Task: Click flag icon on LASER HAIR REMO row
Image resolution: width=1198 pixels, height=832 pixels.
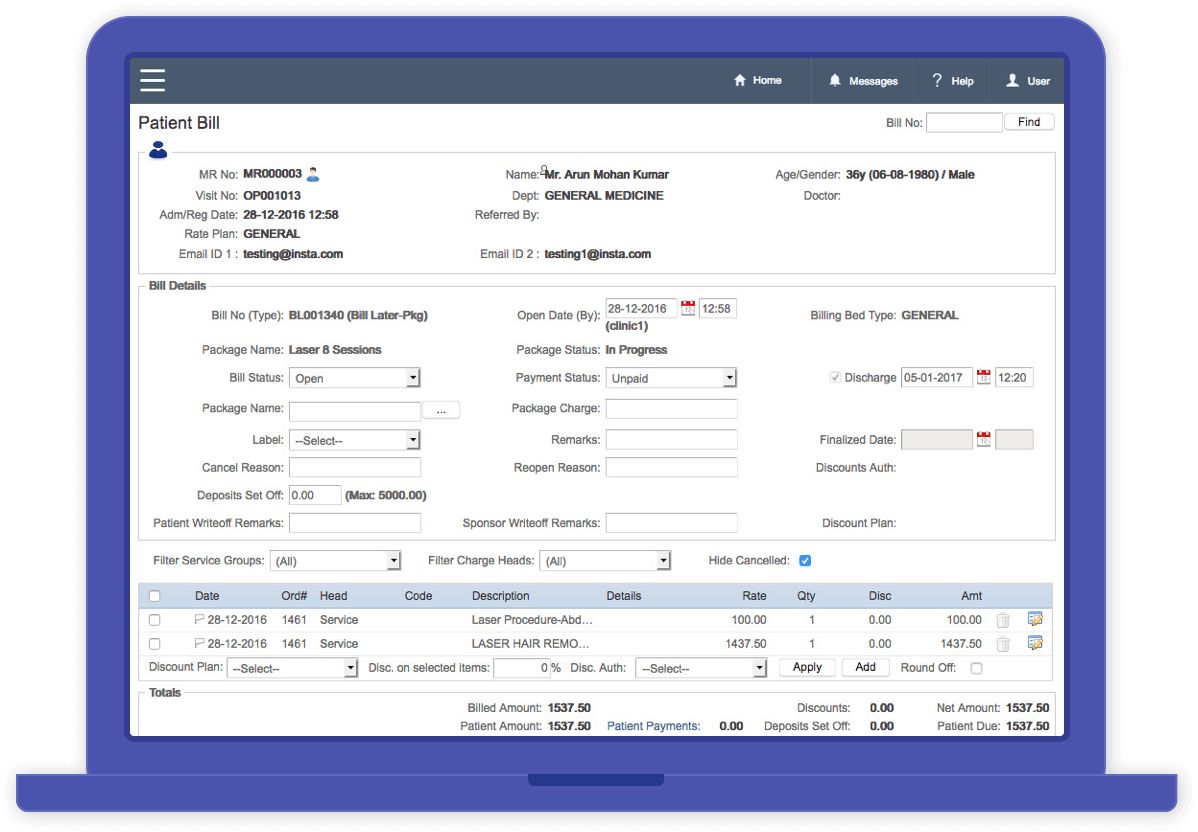Action: (x=199, y=643)
